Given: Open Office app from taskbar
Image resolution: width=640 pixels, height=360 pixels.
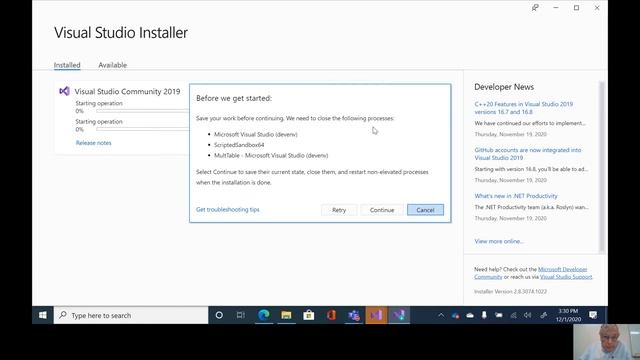Looking at the screenshot, I should tap(331, 315).
